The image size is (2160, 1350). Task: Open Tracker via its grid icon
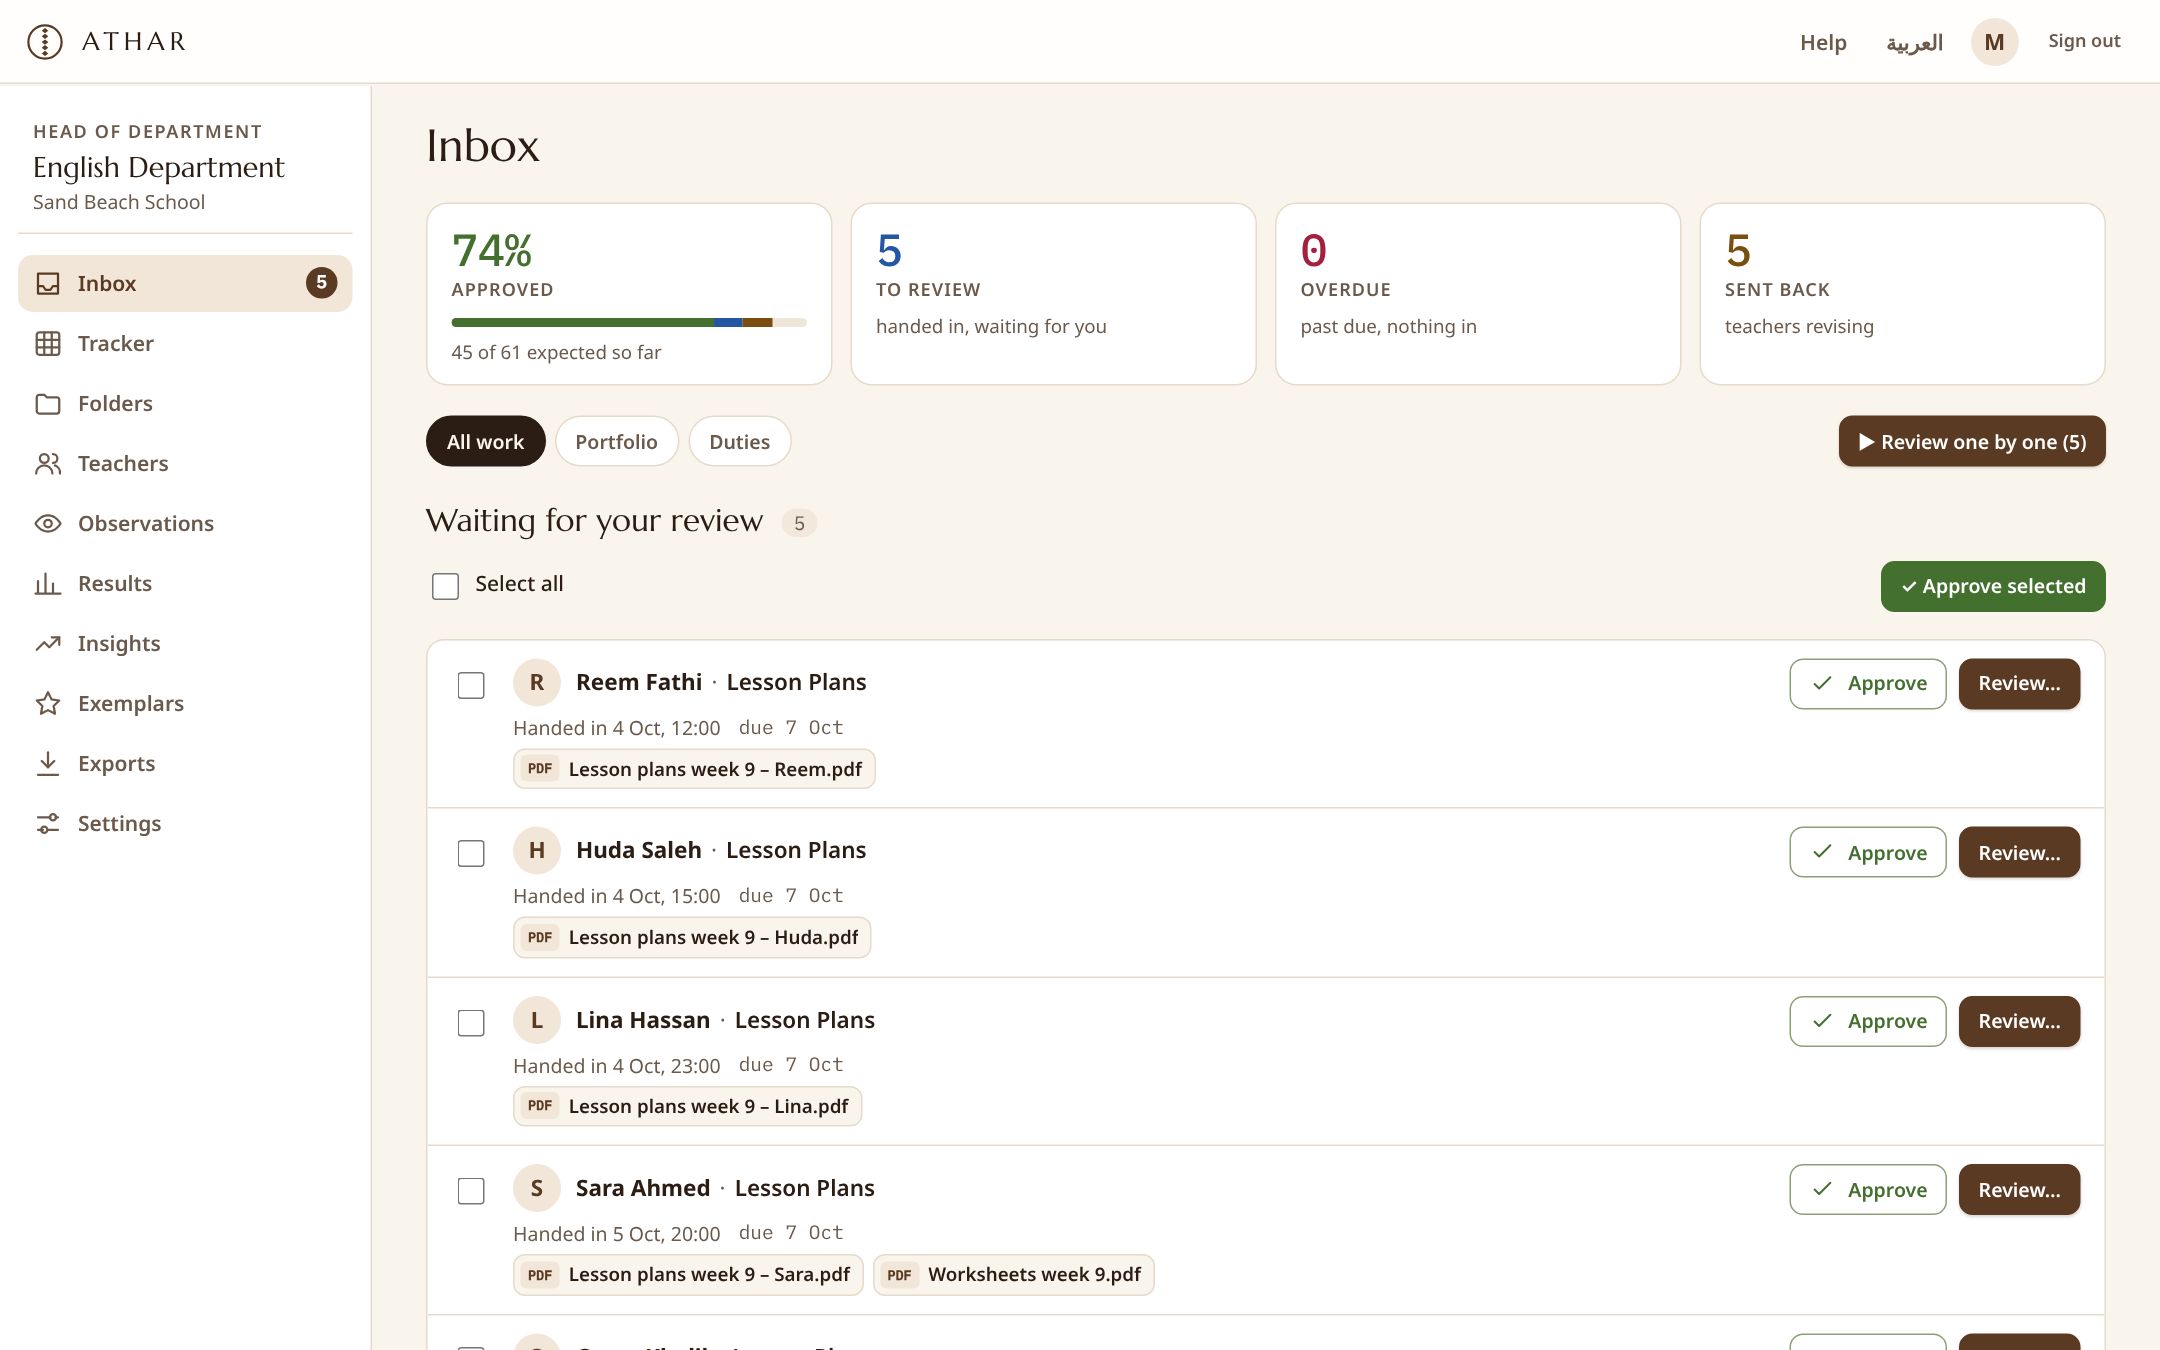click(48, 343)
